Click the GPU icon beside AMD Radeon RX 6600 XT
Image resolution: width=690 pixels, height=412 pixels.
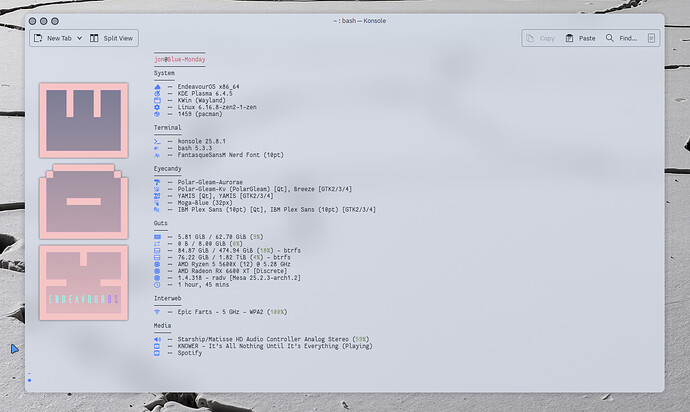157,271
